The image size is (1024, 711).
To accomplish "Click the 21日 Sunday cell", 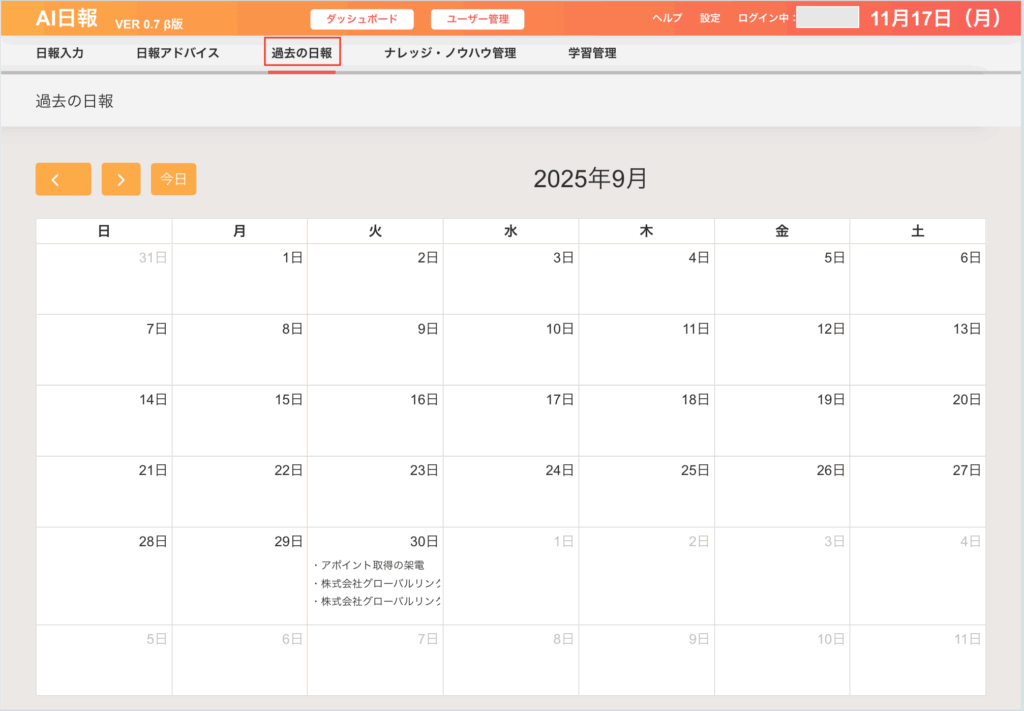I will tap(104, 491).
